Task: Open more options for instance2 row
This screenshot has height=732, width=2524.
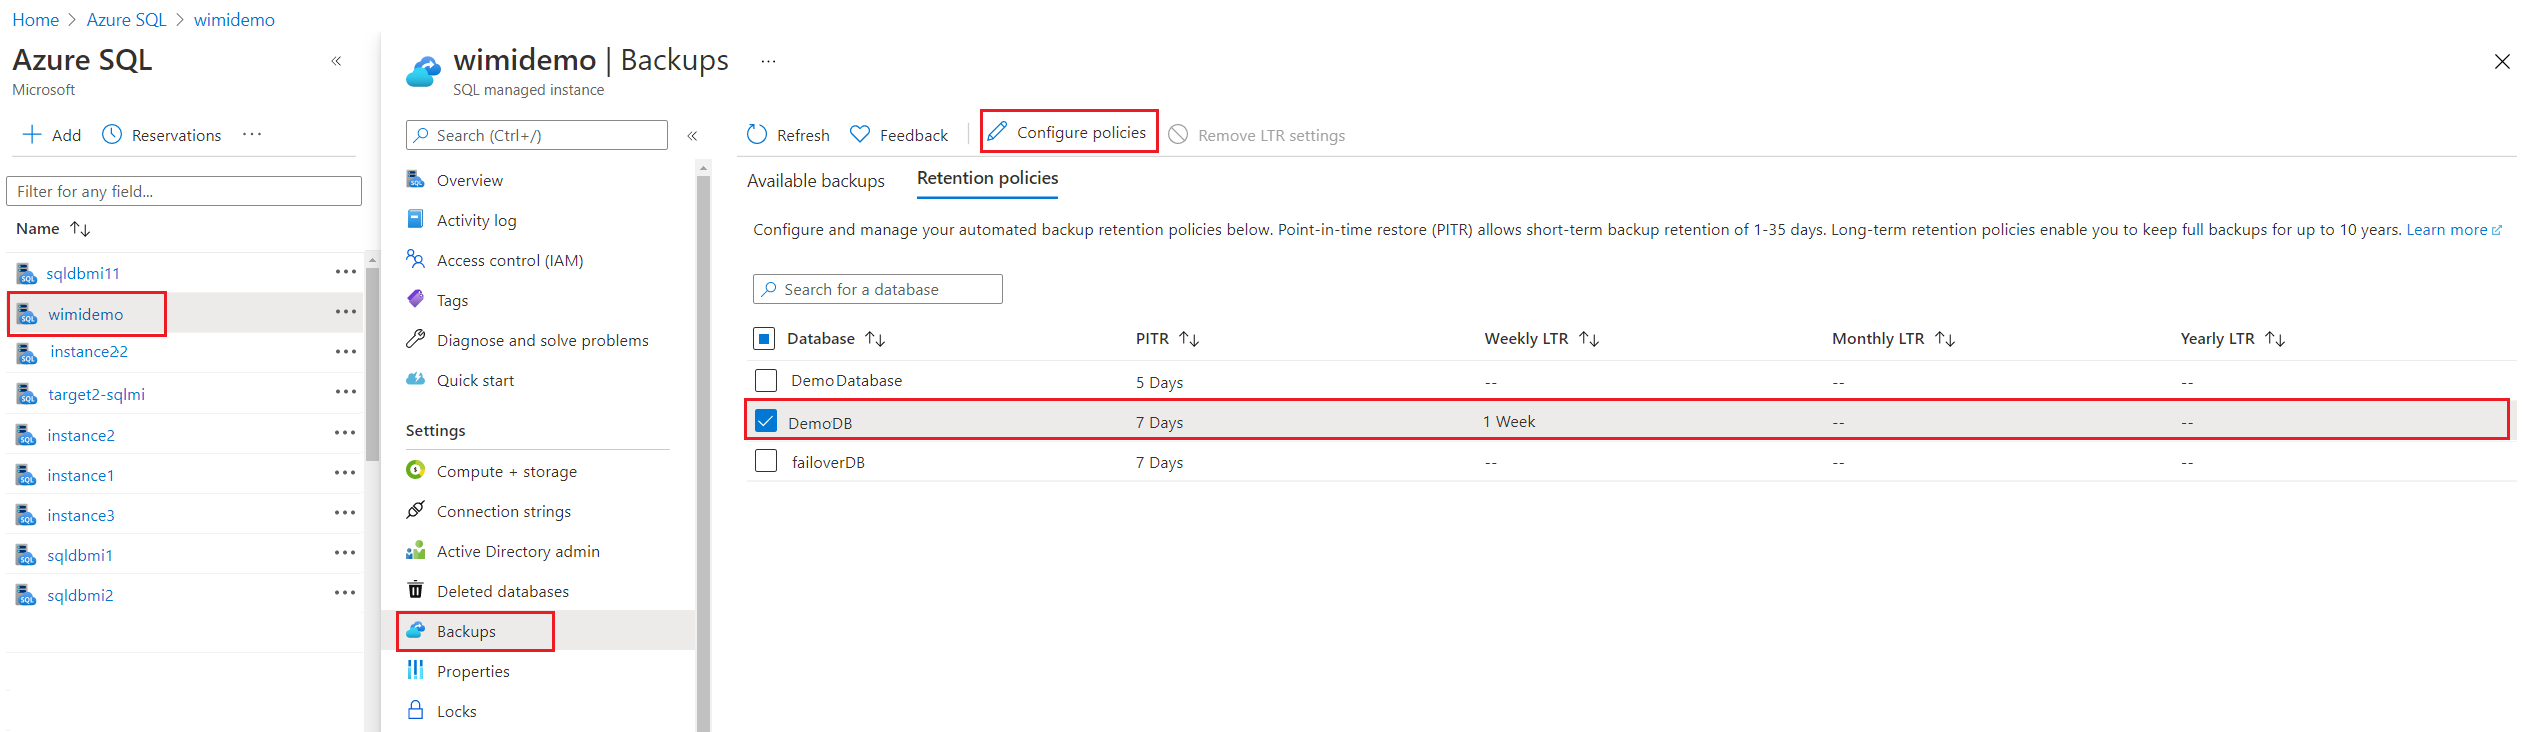Action: [346, 433]
